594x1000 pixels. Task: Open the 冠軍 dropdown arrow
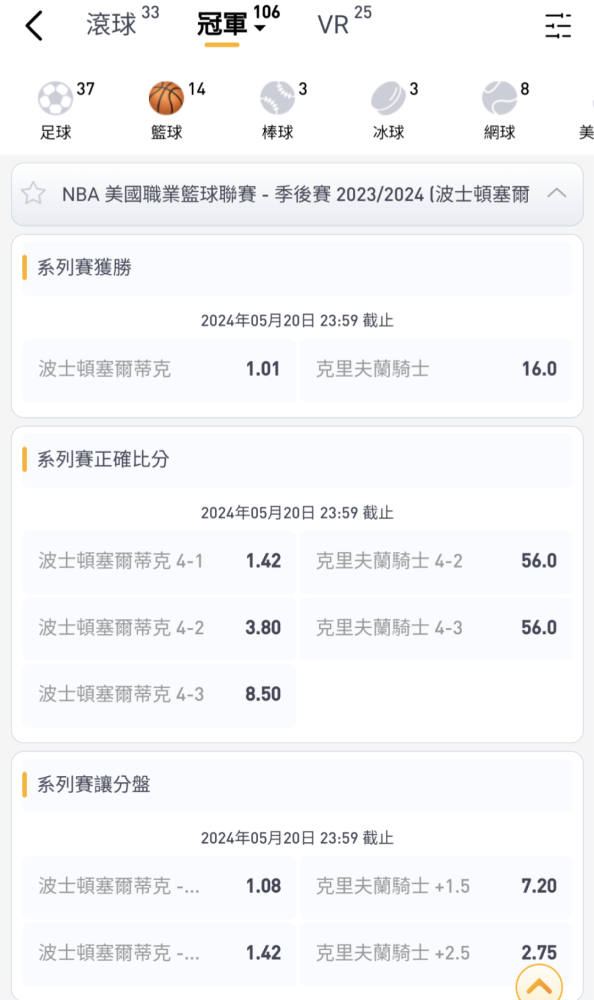(x=260, y=28)
